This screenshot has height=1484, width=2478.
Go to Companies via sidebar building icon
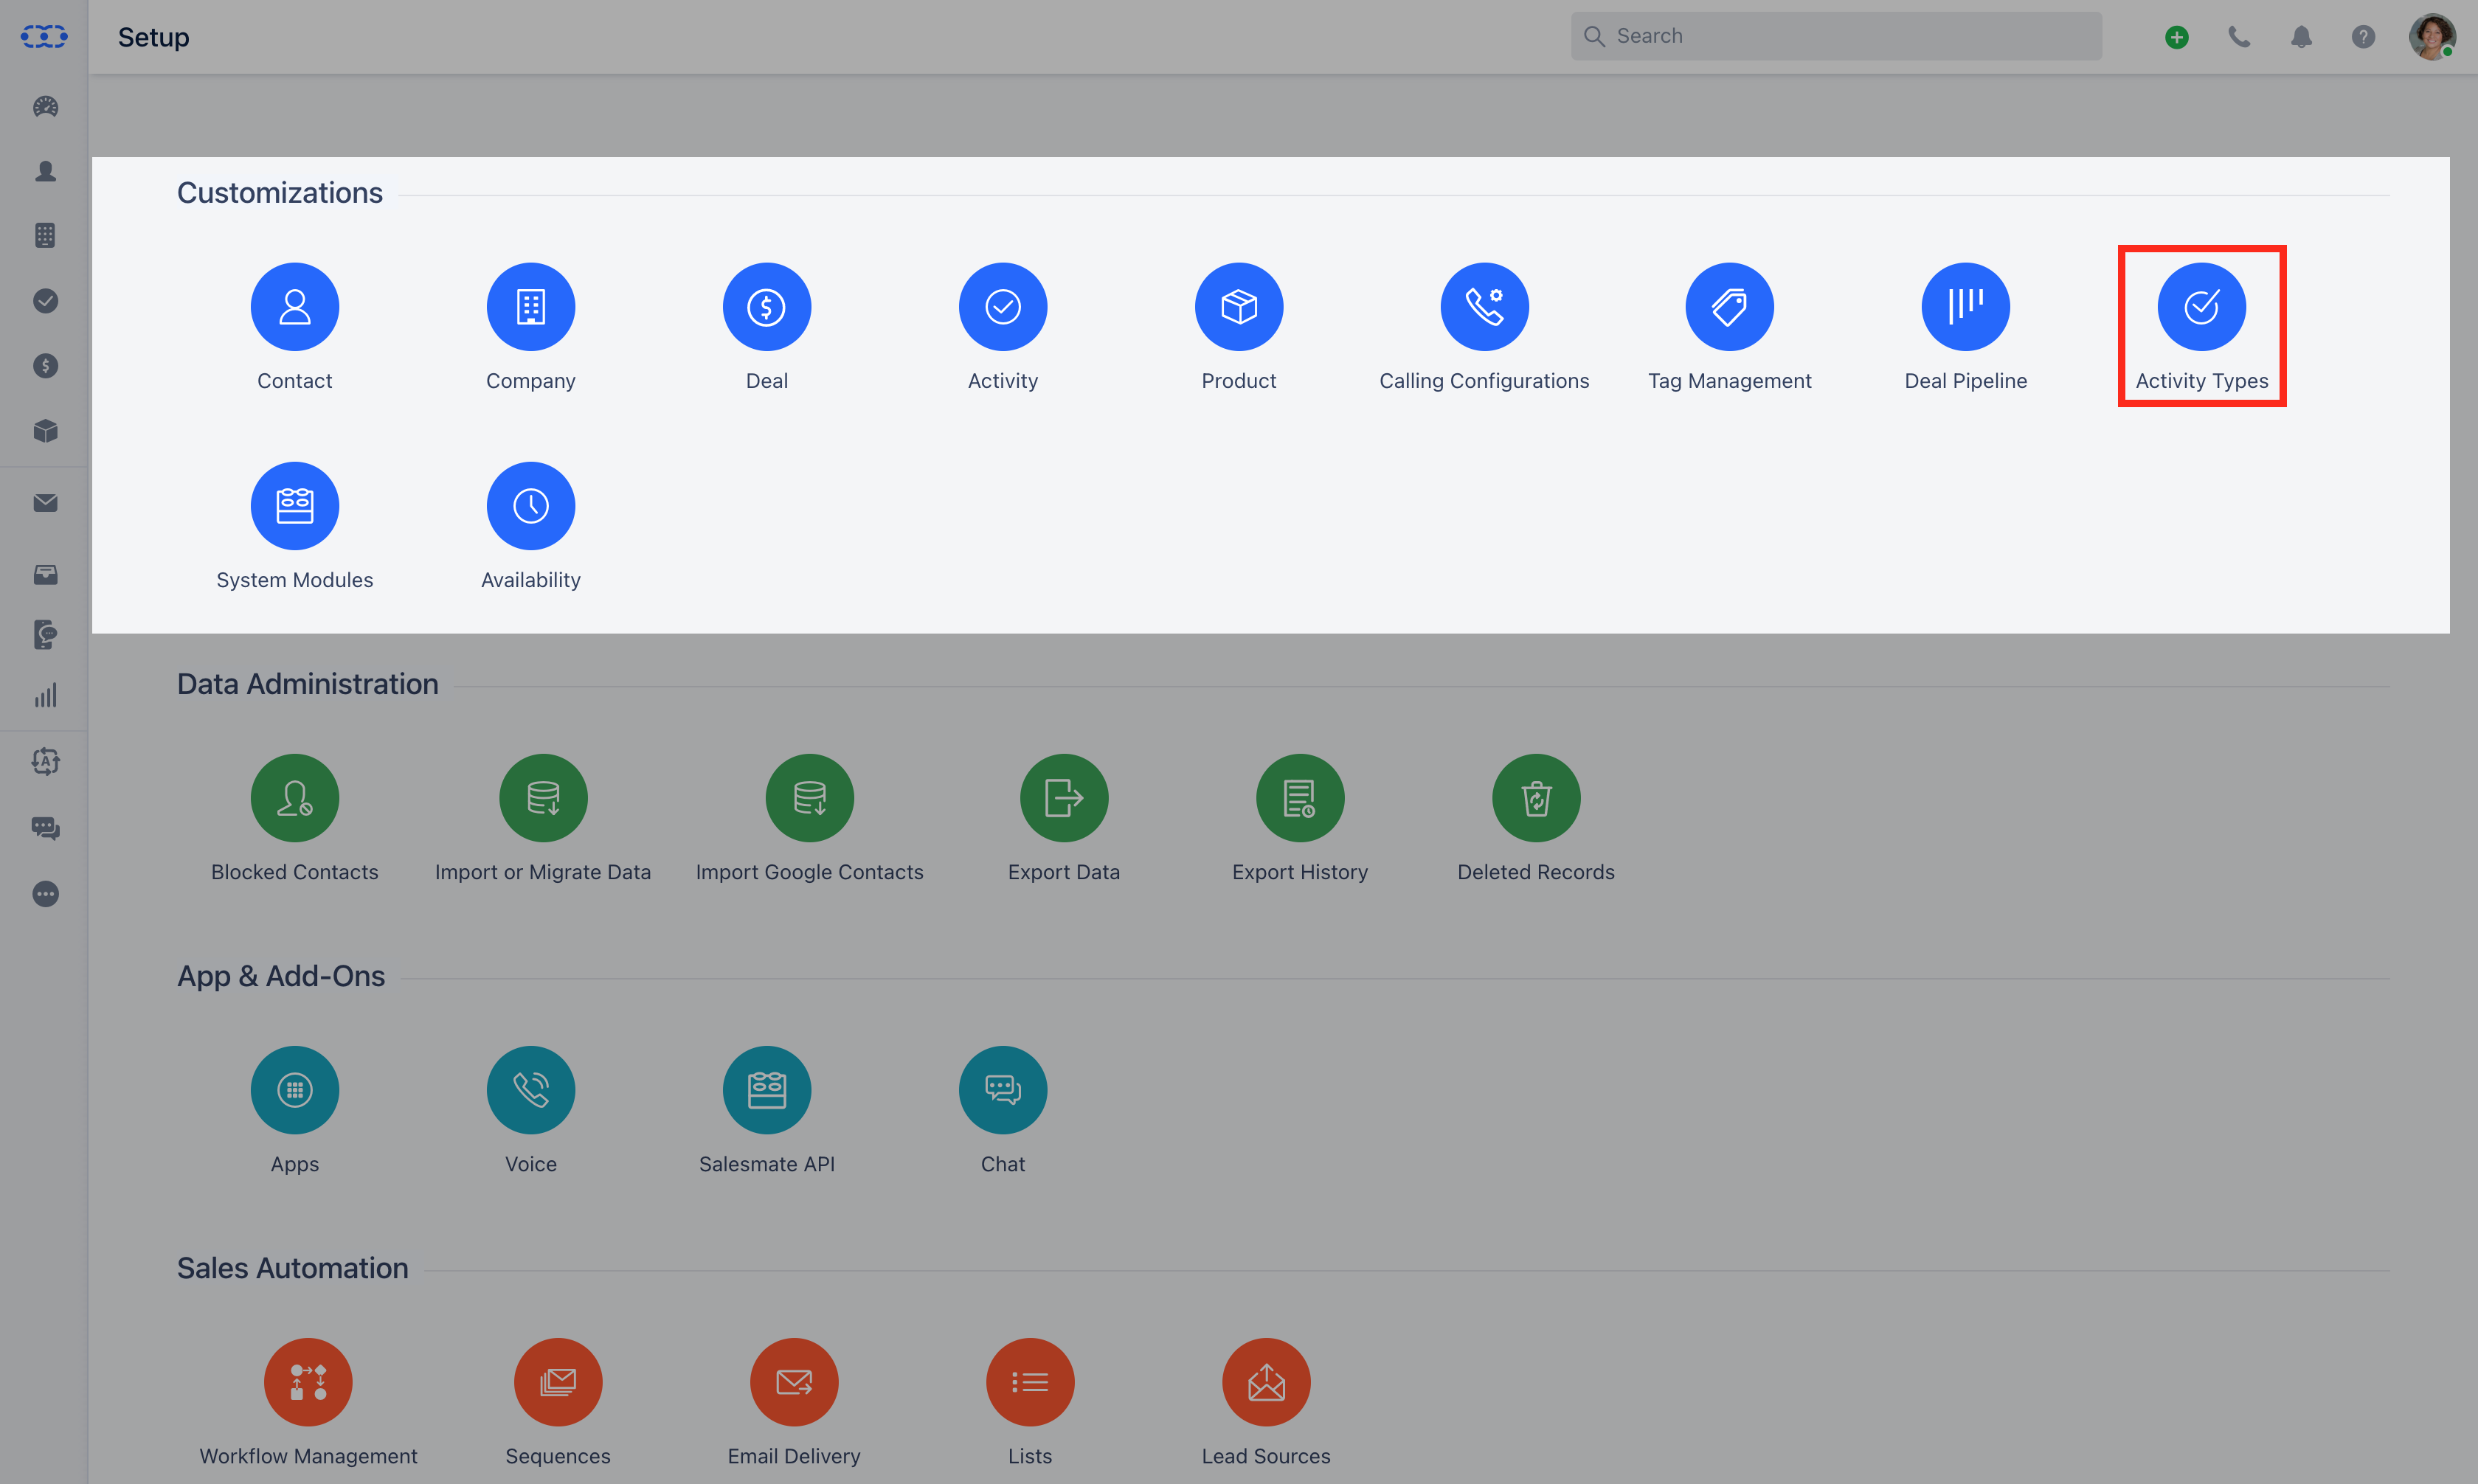[45, 236]
